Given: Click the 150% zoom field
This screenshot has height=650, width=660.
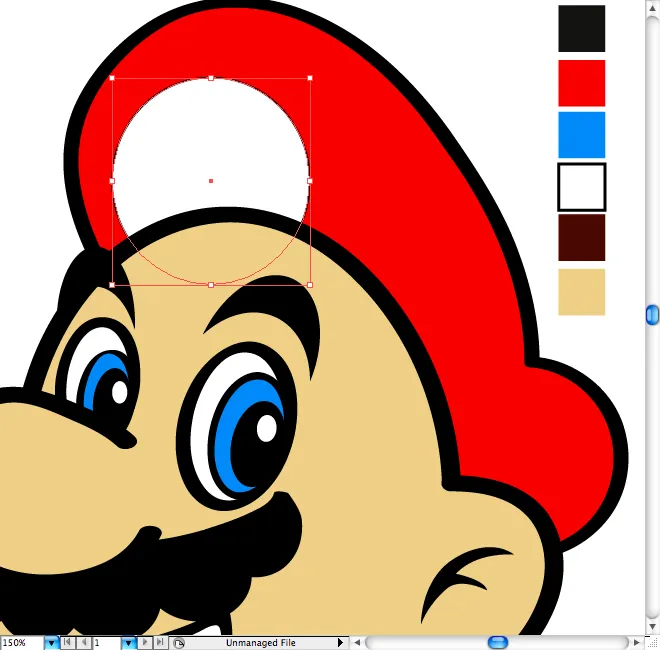Looking at the screenshot, I should click(22, 643).
